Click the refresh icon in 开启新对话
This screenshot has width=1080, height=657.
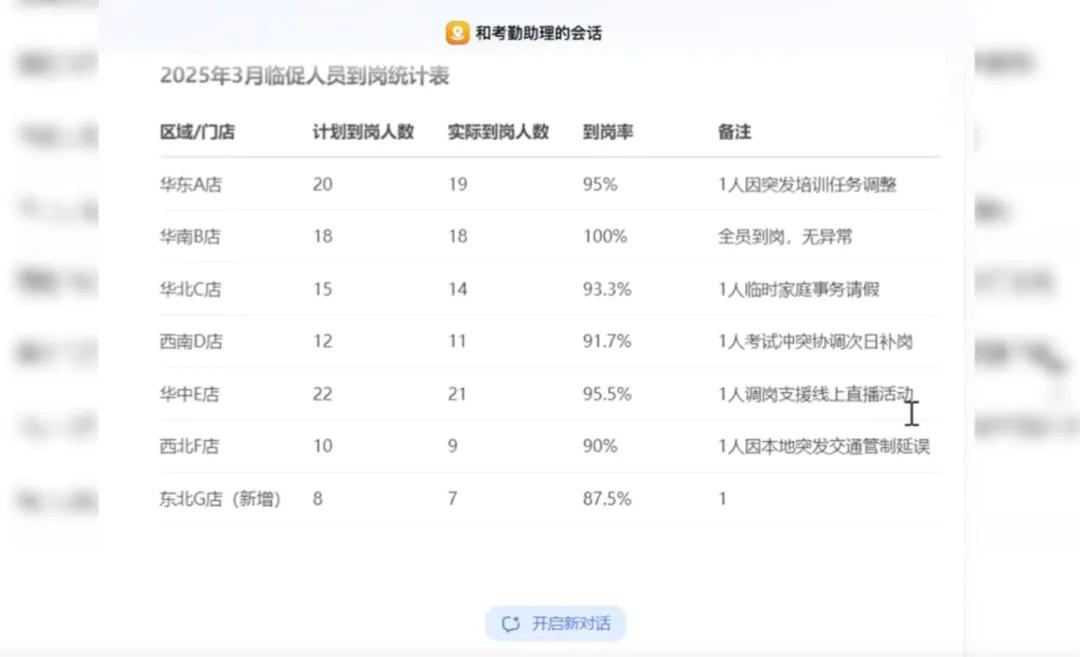click(x=510, y=624)
